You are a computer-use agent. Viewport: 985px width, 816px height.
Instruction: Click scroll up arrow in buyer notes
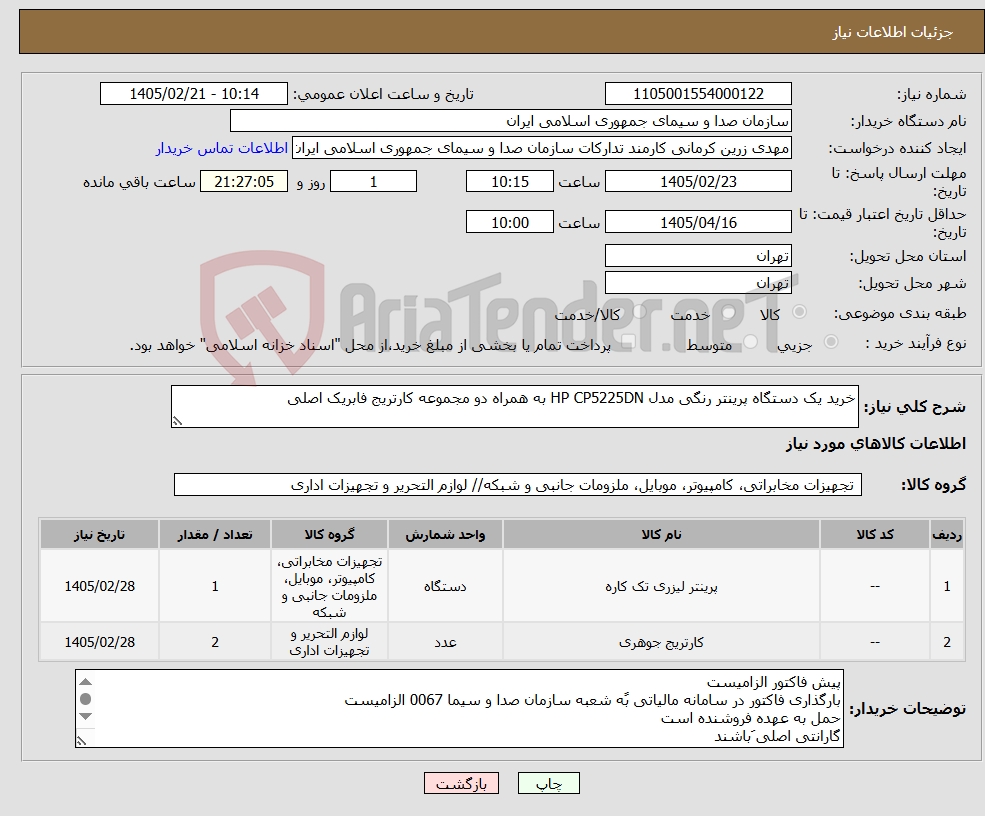[86, 682]
